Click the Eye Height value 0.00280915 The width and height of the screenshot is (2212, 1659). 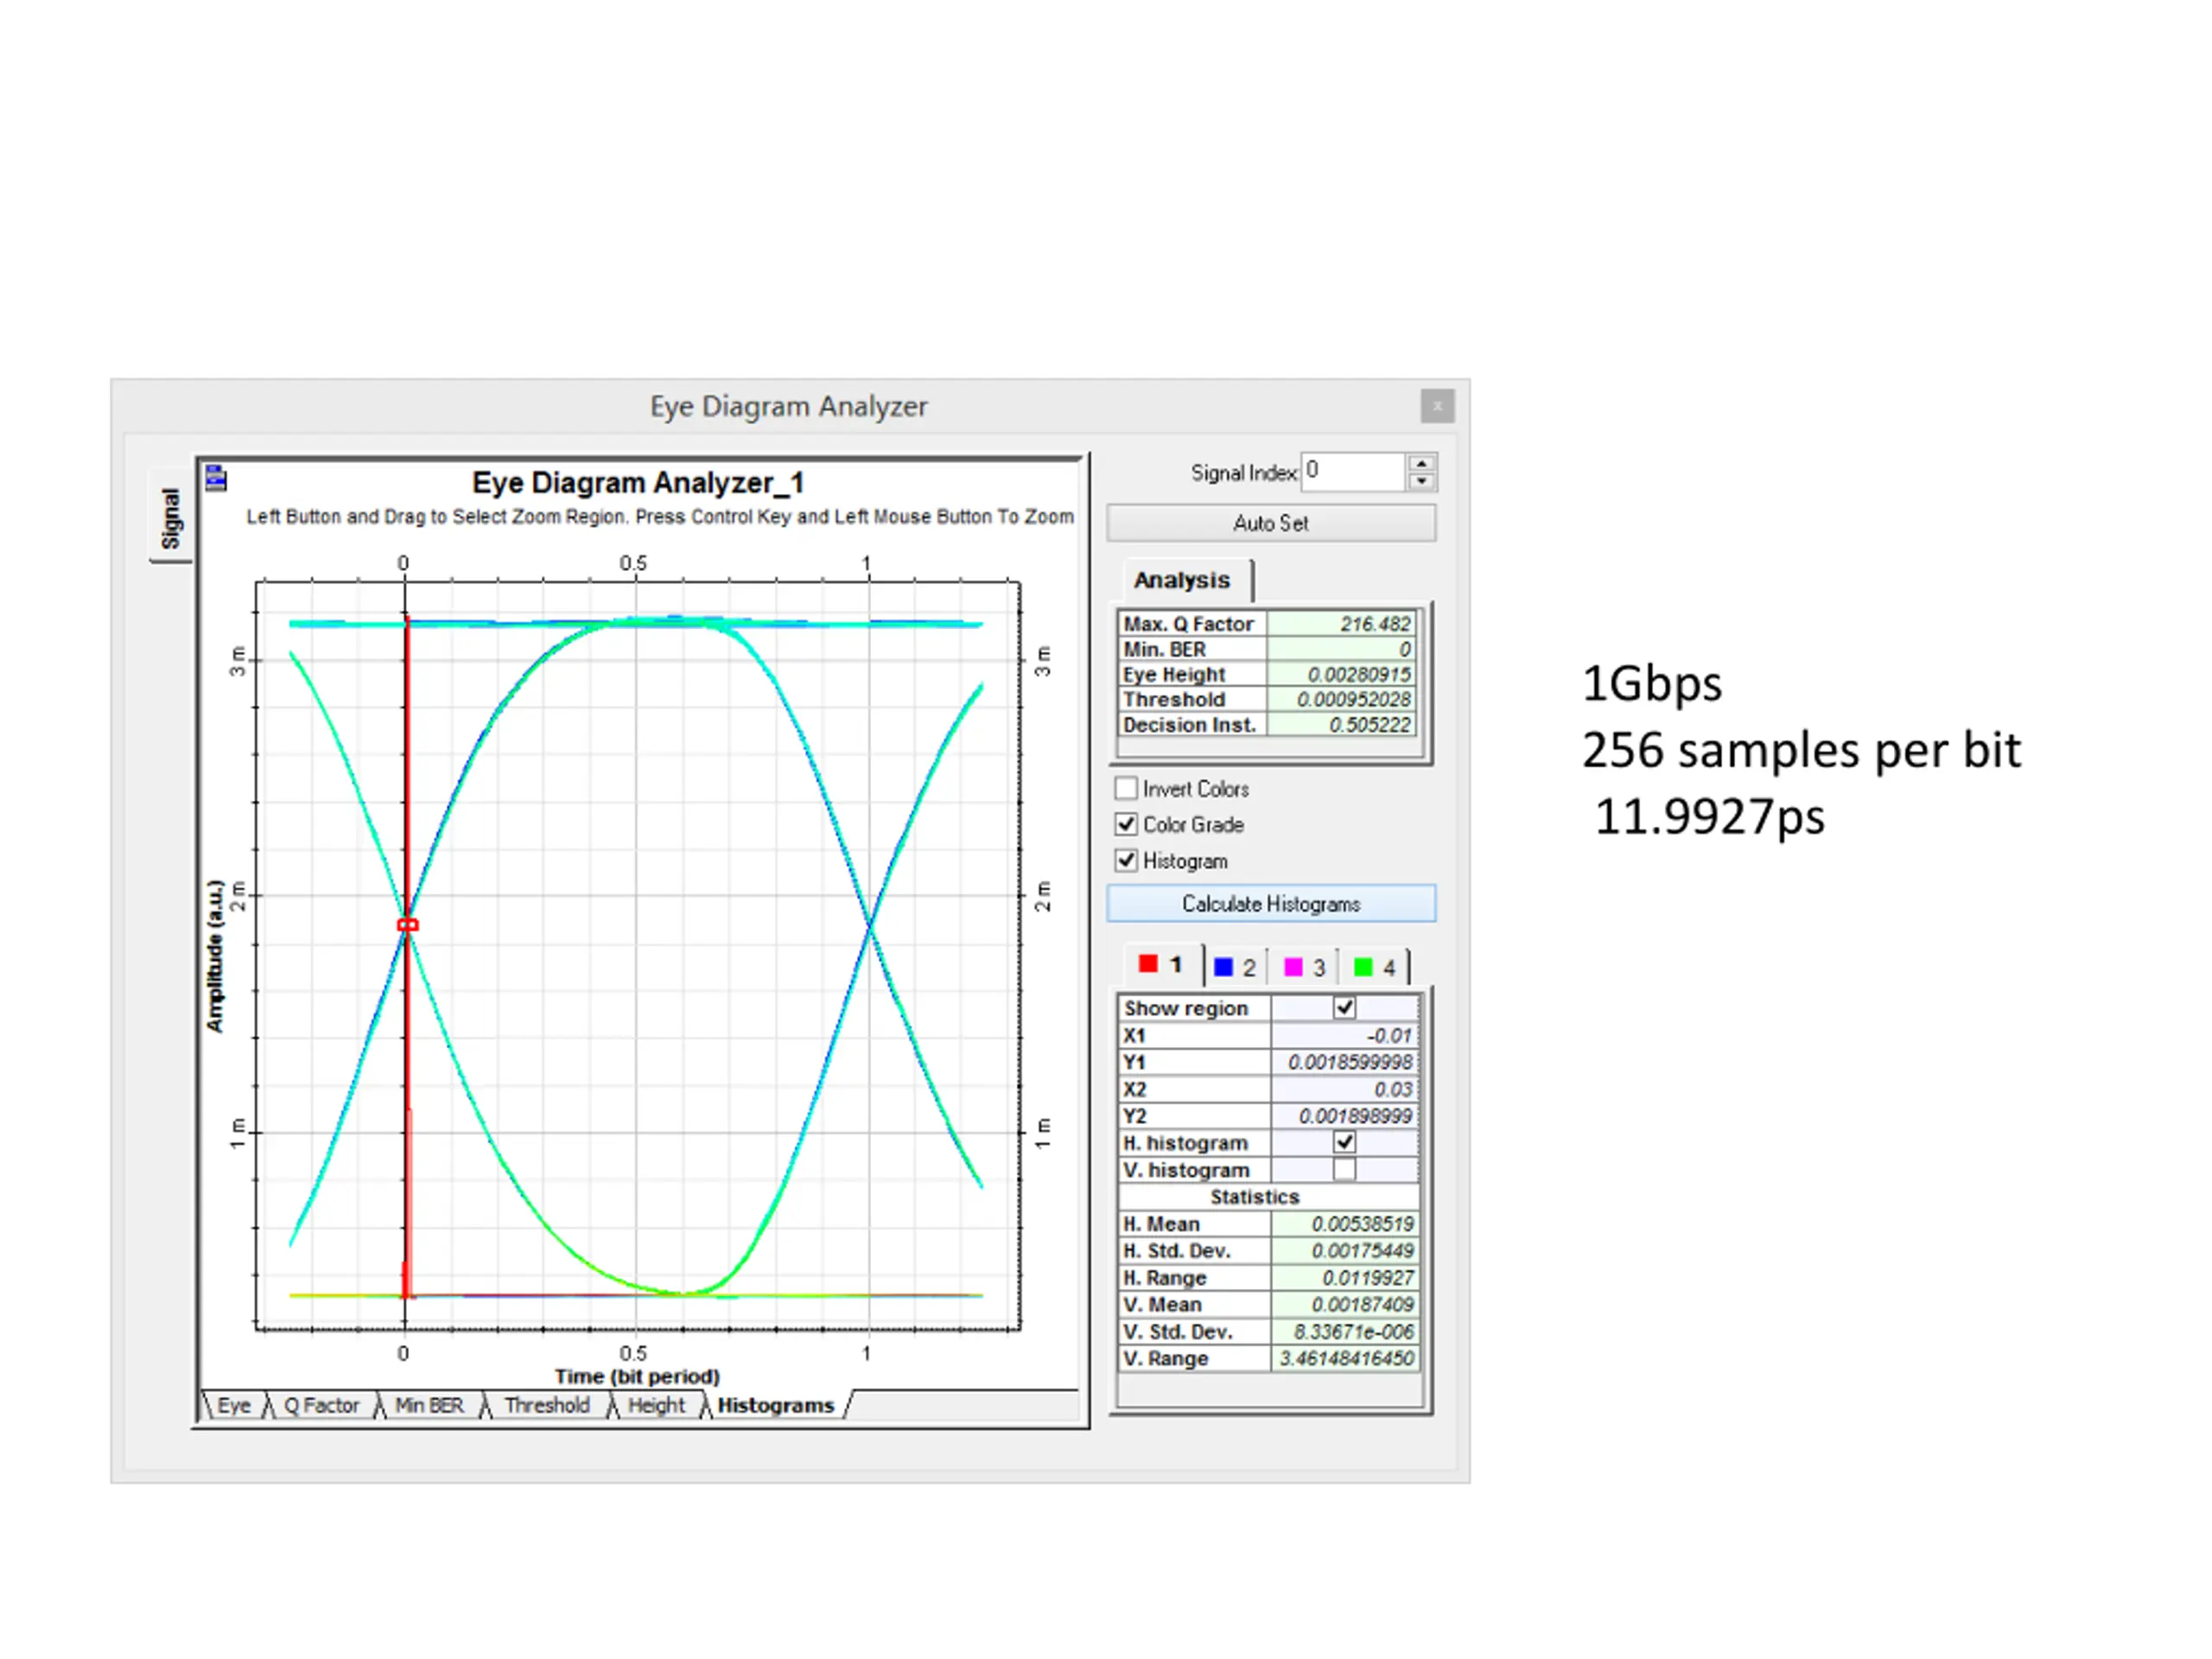[1341, 674]
